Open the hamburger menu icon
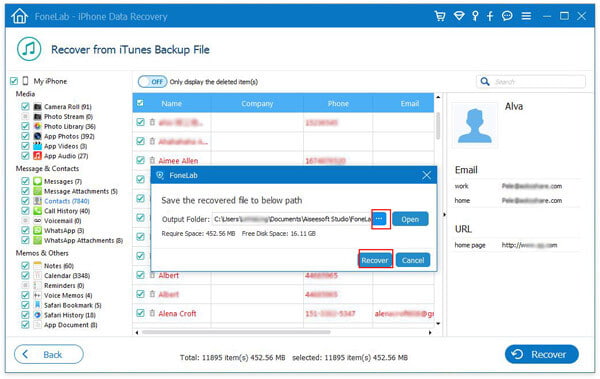This screenshot has width=600, height=379. (526, 16)
